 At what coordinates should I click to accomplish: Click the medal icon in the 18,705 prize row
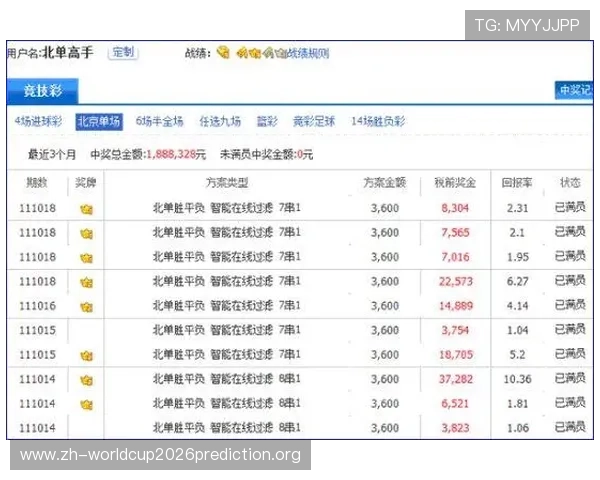point(86,356)
